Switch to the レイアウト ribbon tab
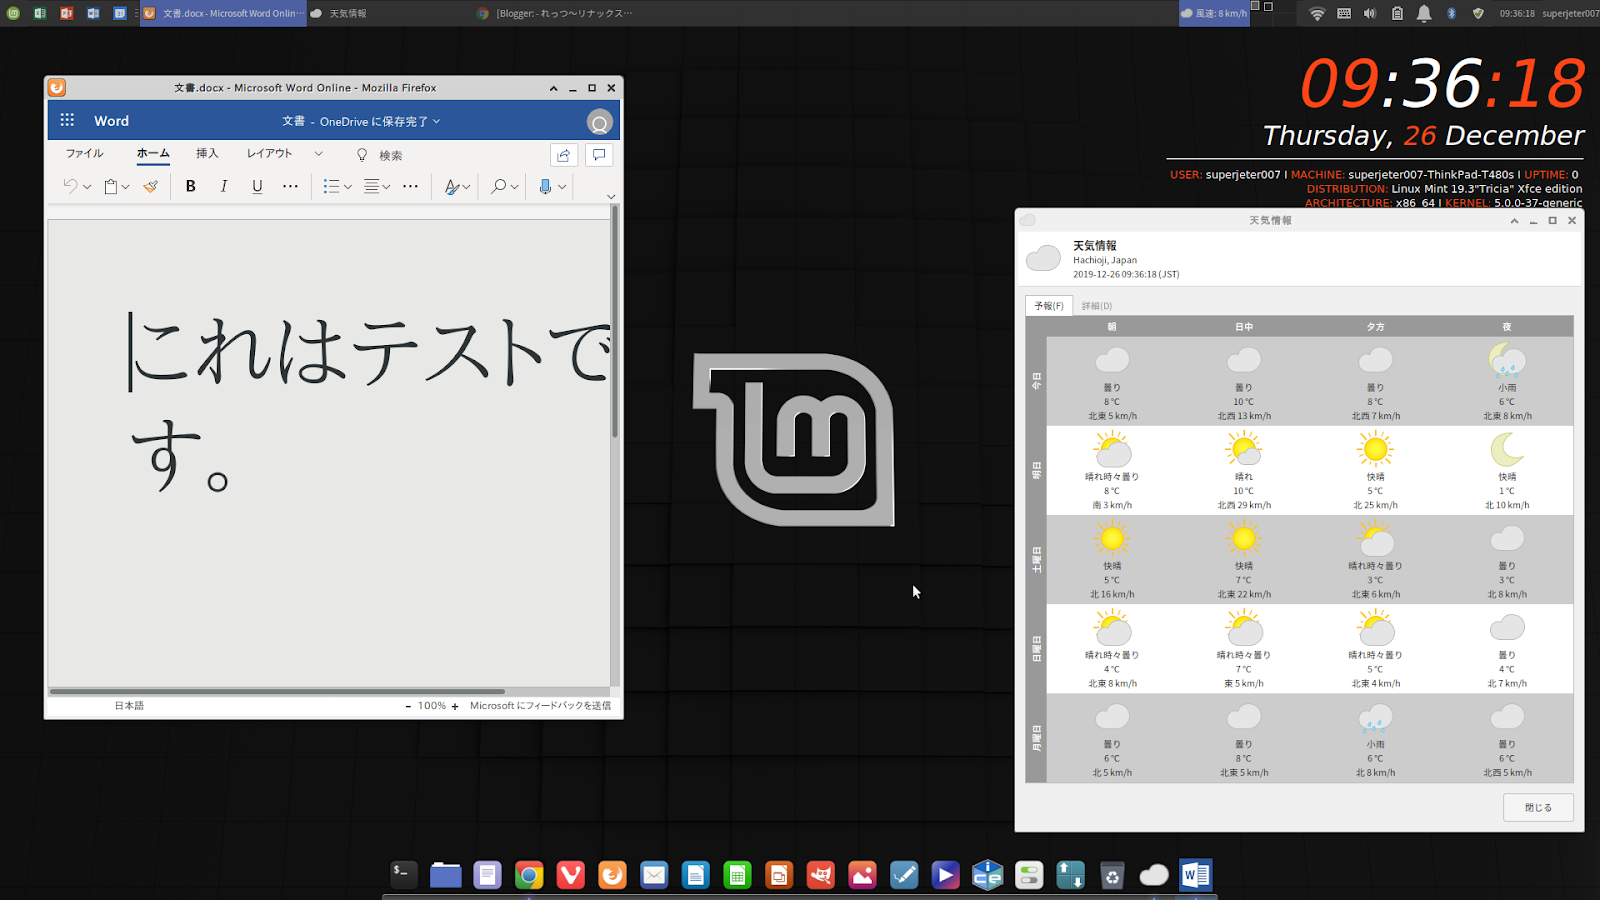Image resolution: width=1600 pixels, height=900 pixels. 269,154
